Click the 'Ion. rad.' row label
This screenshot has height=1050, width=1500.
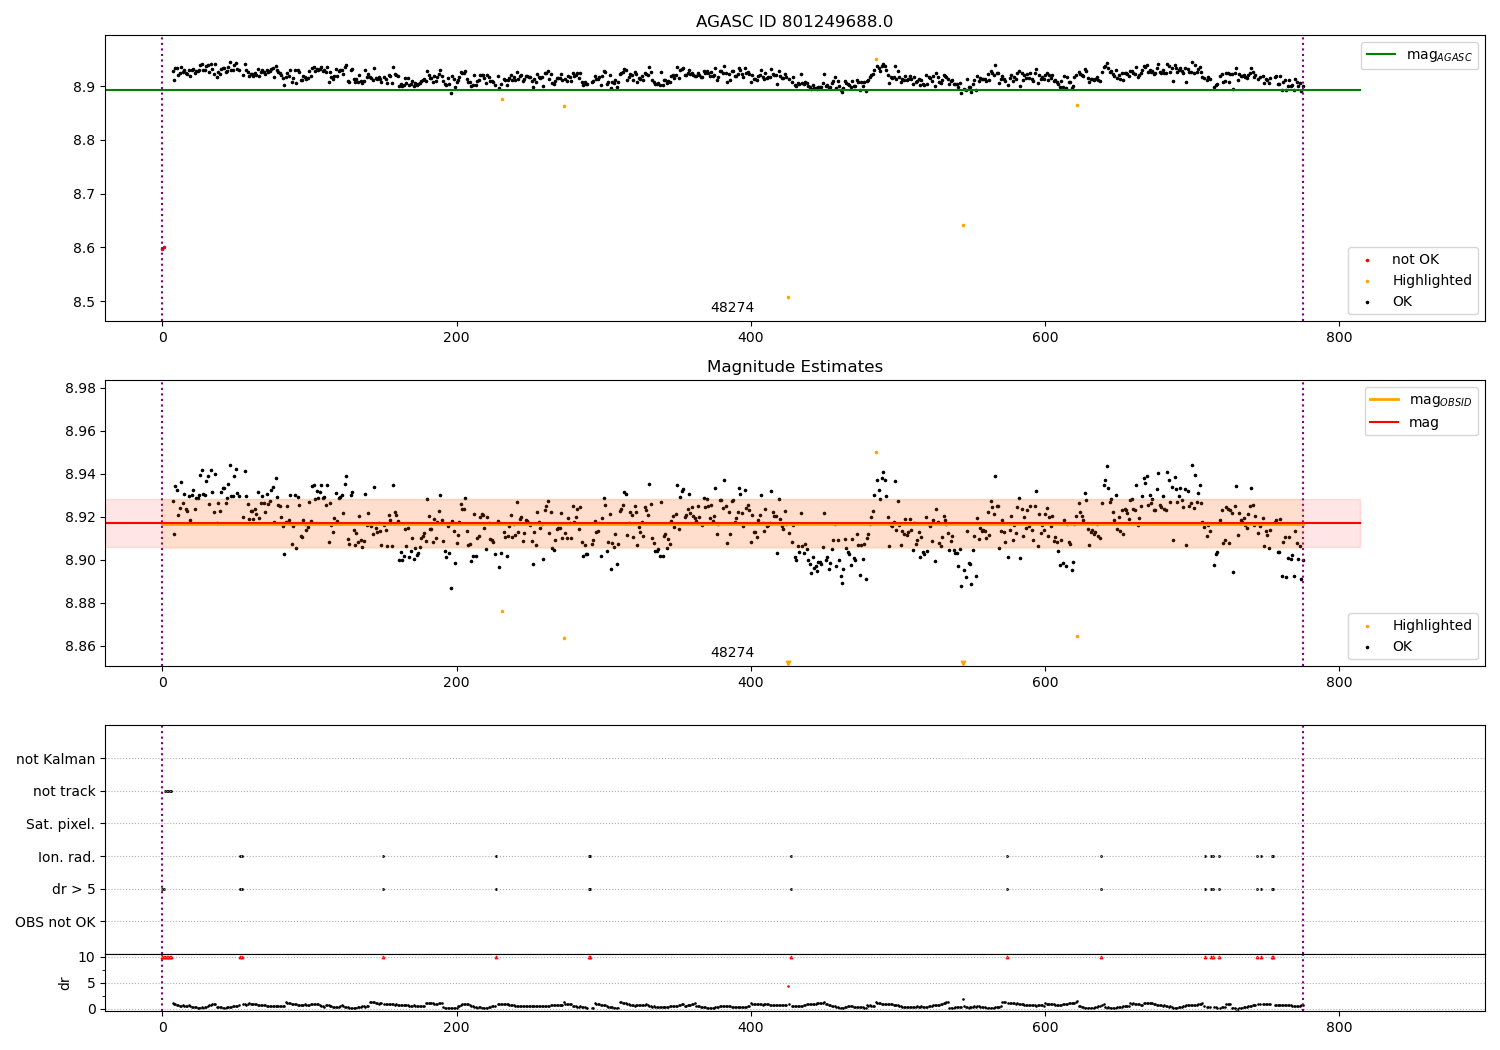pos(67,857)
